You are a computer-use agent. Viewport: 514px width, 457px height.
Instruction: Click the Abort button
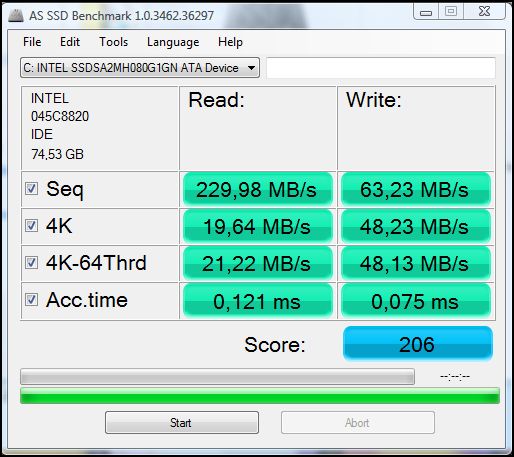tap(358, 423)
